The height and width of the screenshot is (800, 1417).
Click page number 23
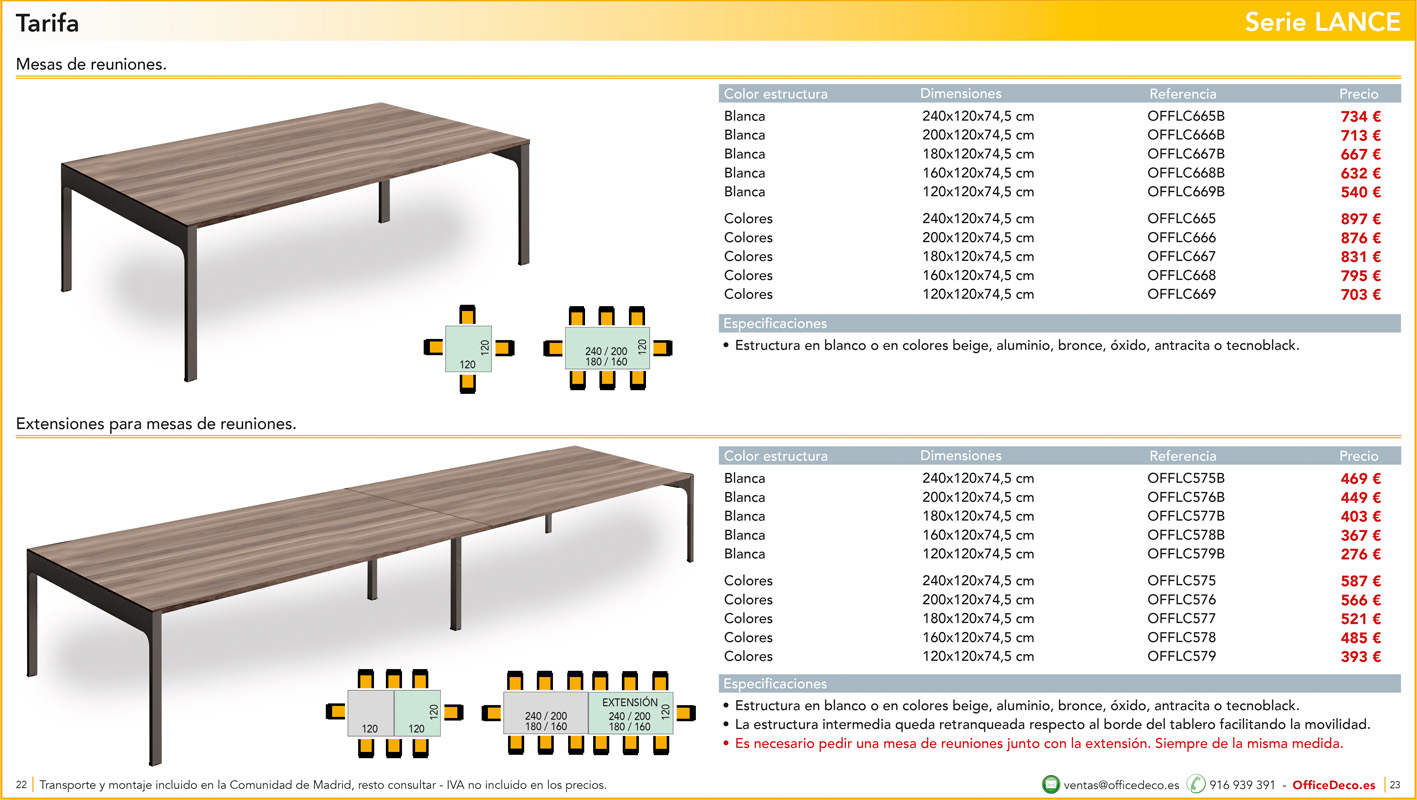coord(1395,785)
